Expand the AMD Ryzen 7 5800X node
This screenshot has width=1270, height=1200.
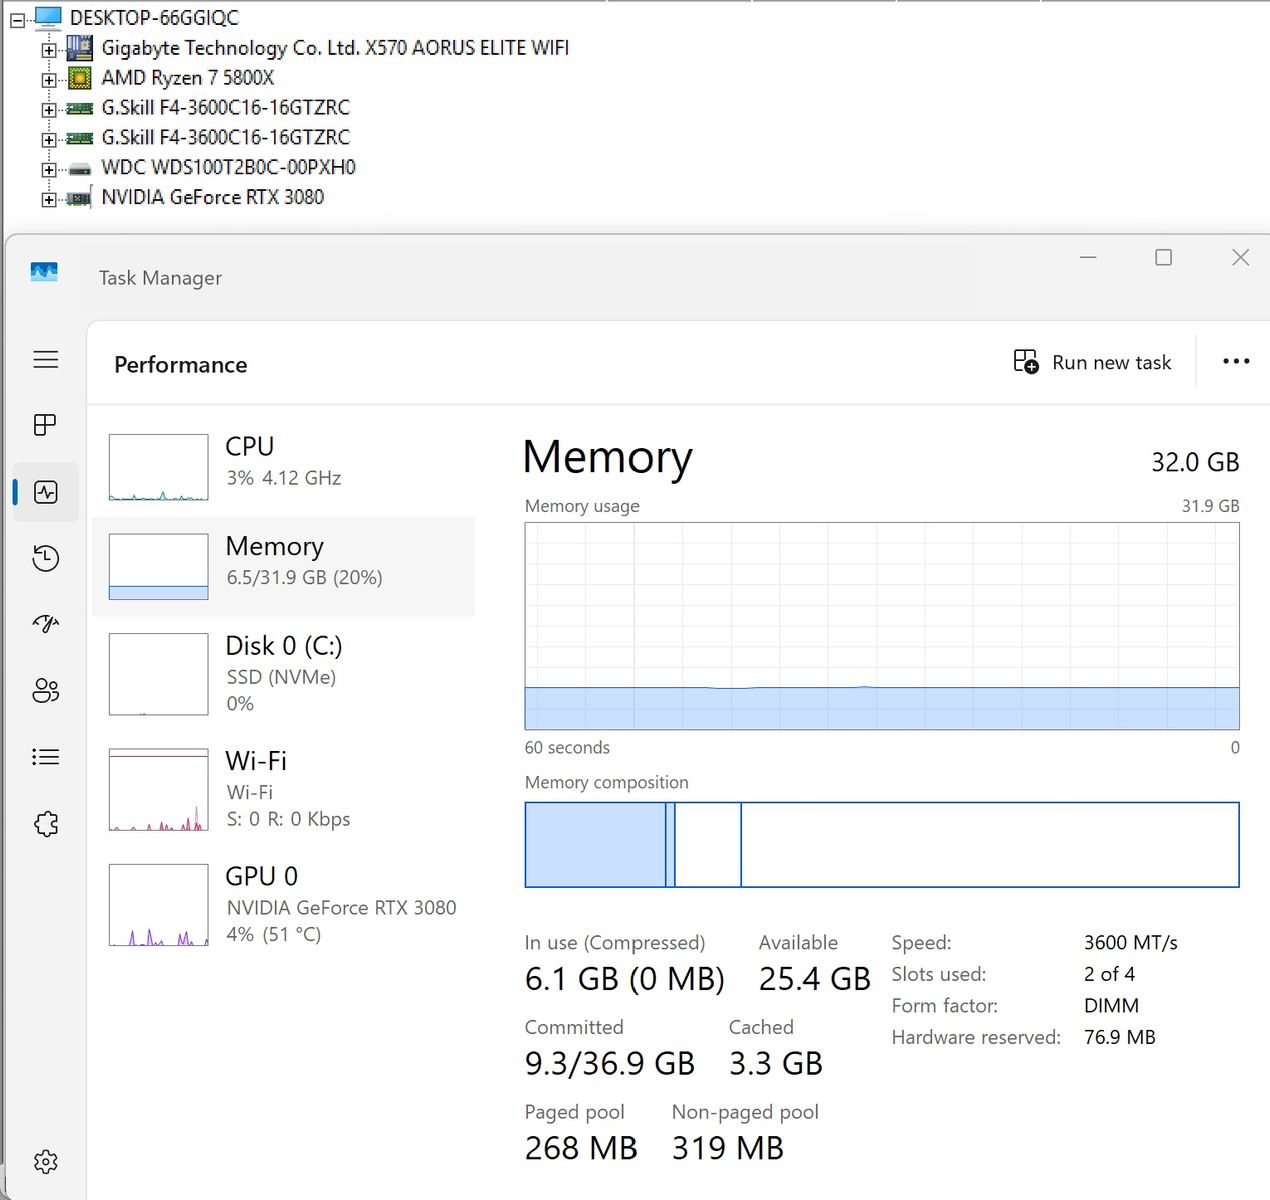click(48, 79)
